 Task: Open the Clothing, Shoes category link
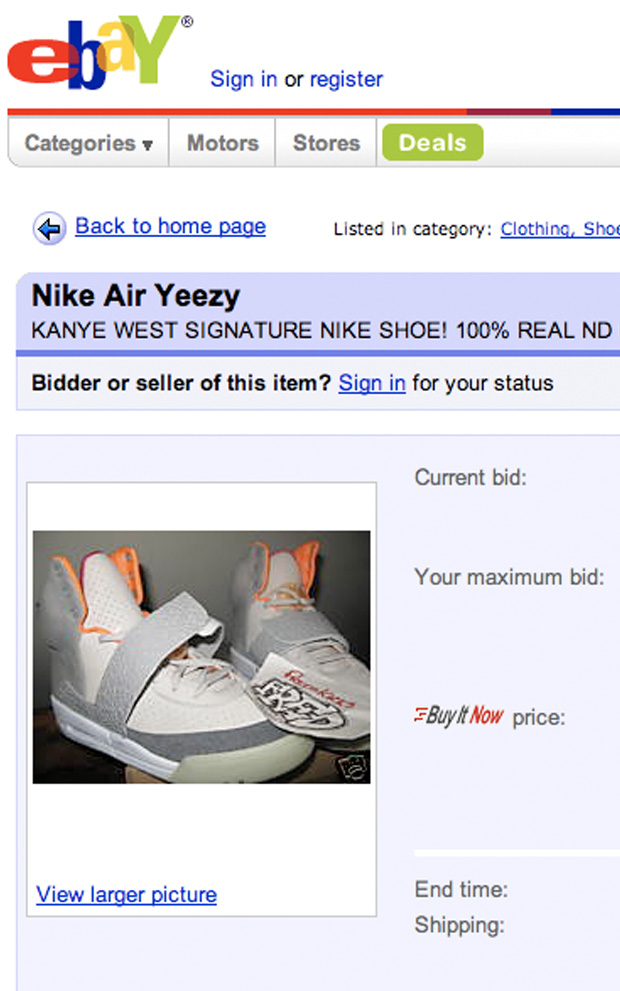[x=560, y=229]
